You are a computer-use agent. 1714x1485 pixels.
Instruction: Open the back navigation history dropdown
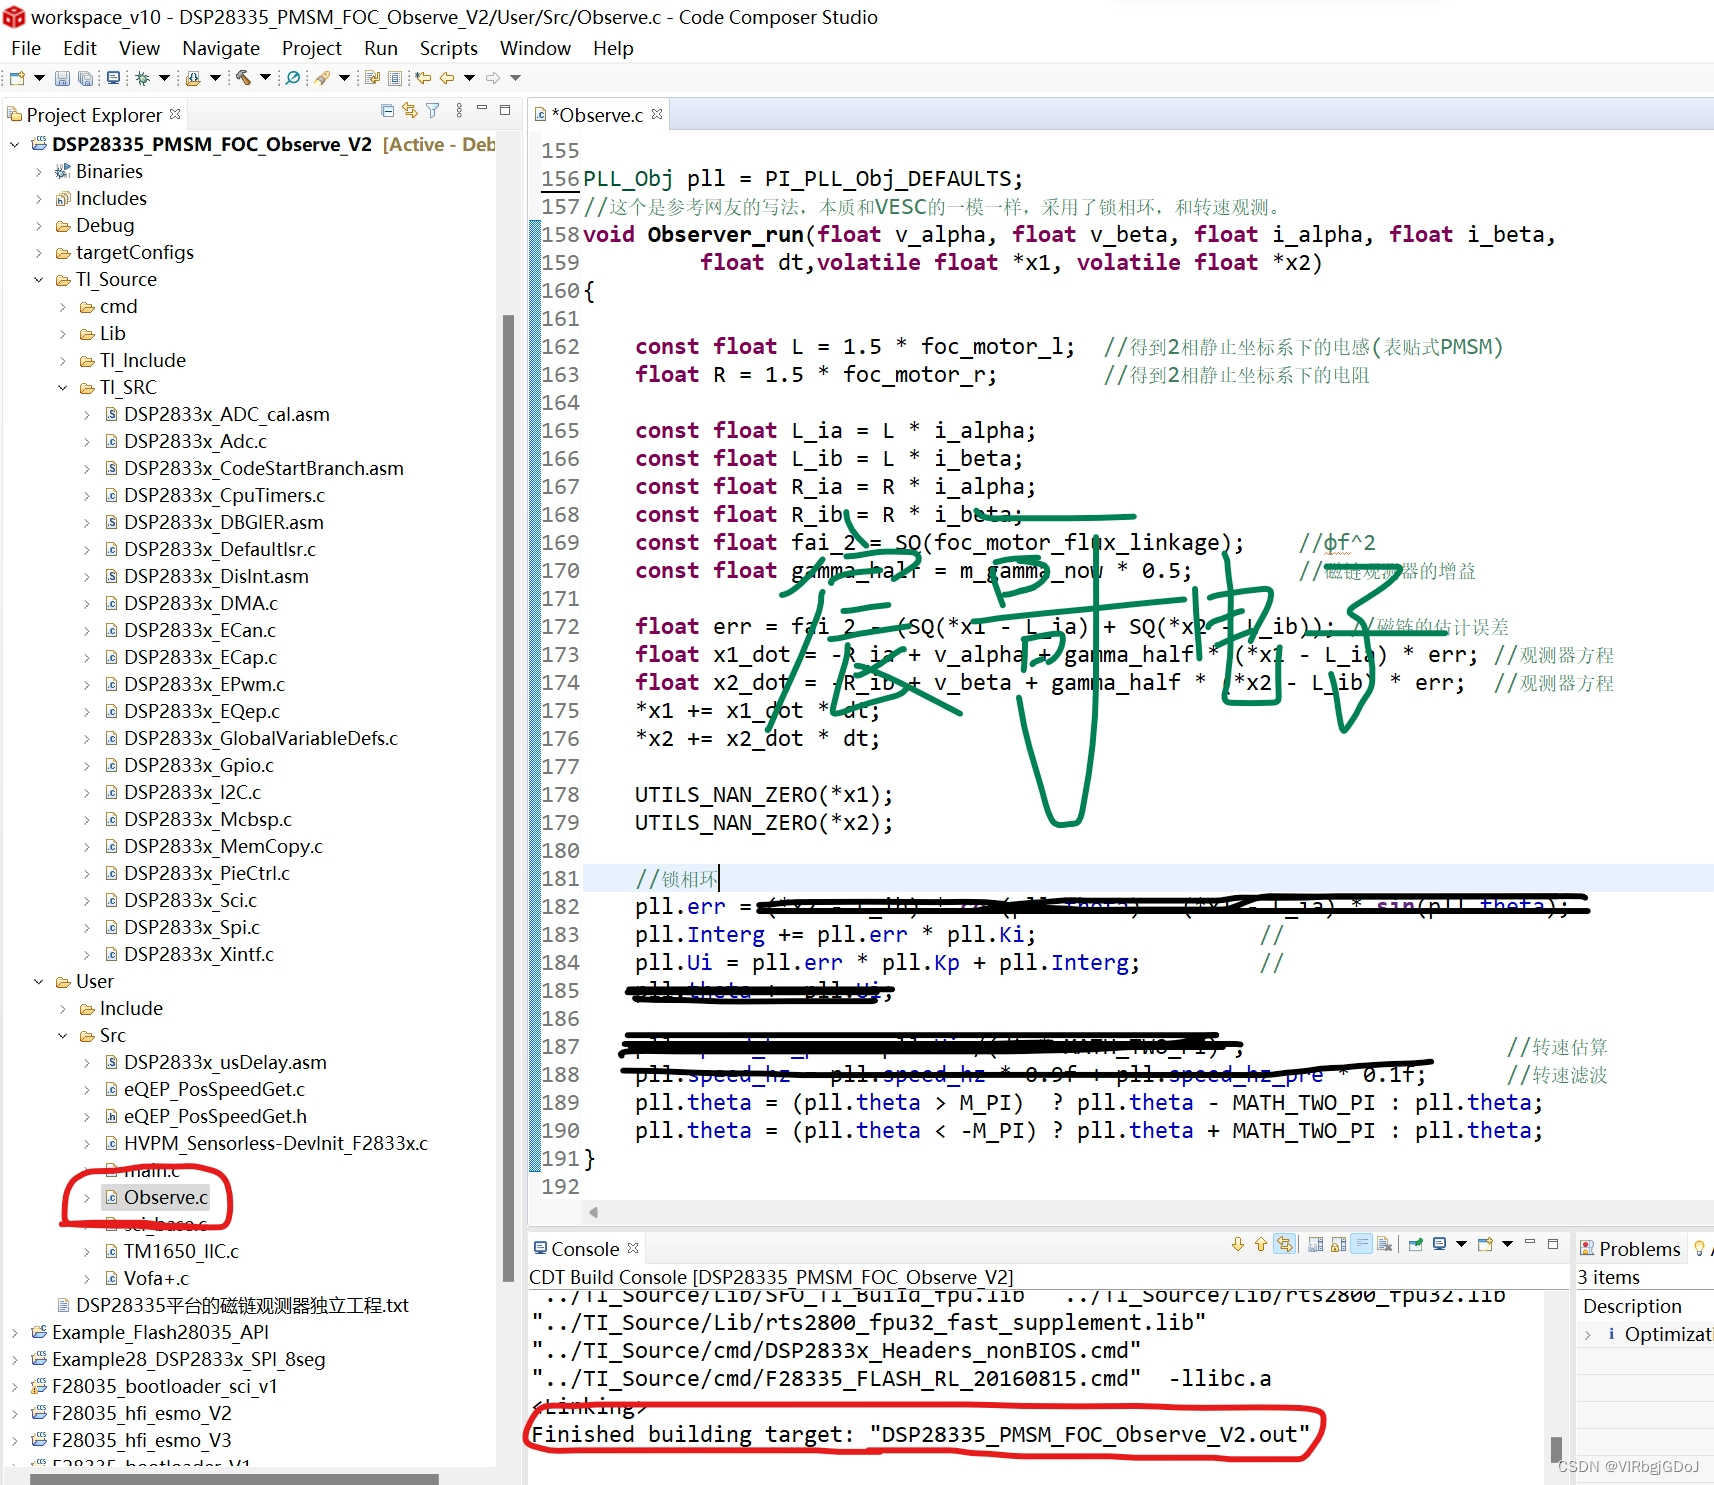(x=469, y=78)
